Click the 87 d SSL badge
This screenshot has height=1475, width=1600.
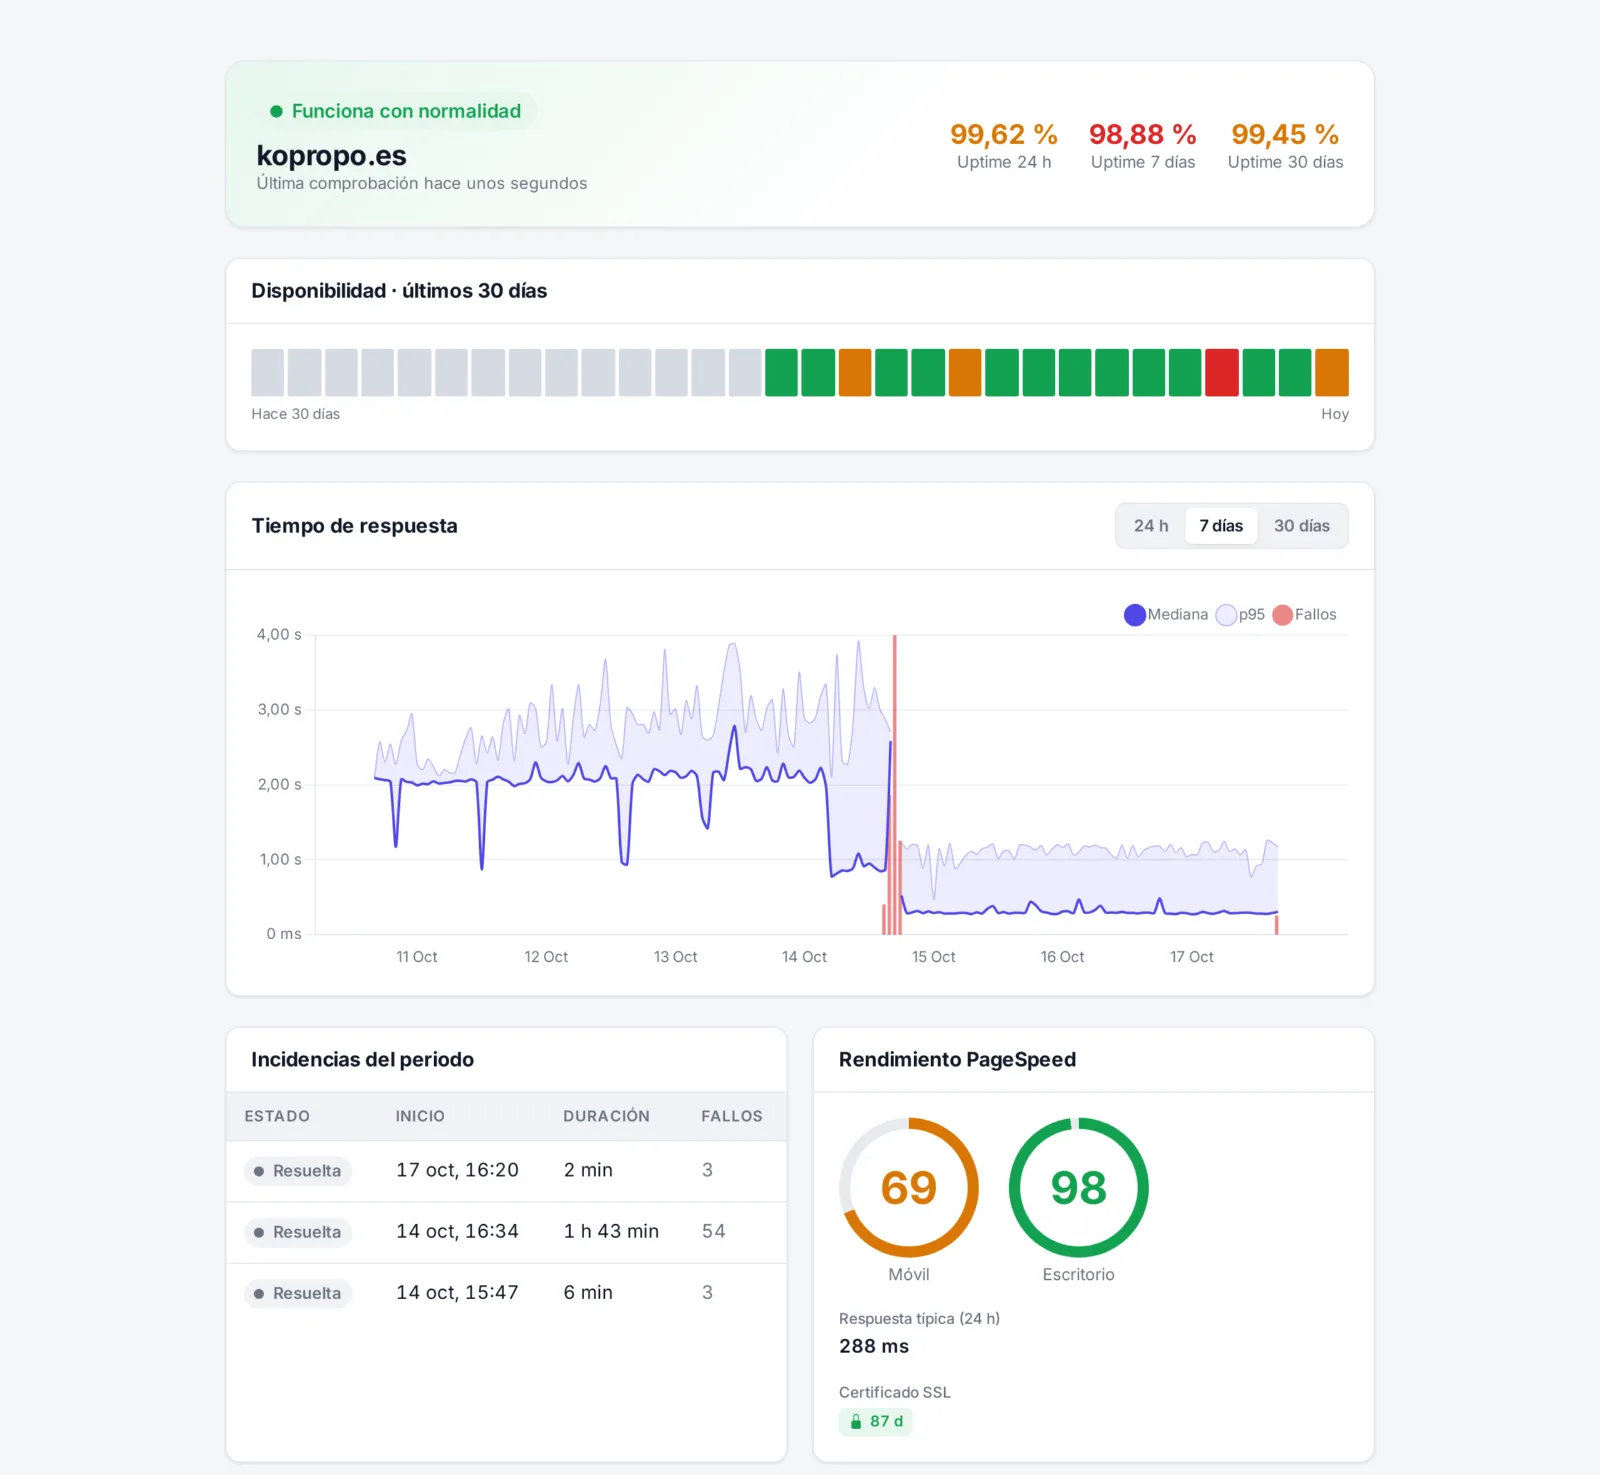click(875, 1421)
